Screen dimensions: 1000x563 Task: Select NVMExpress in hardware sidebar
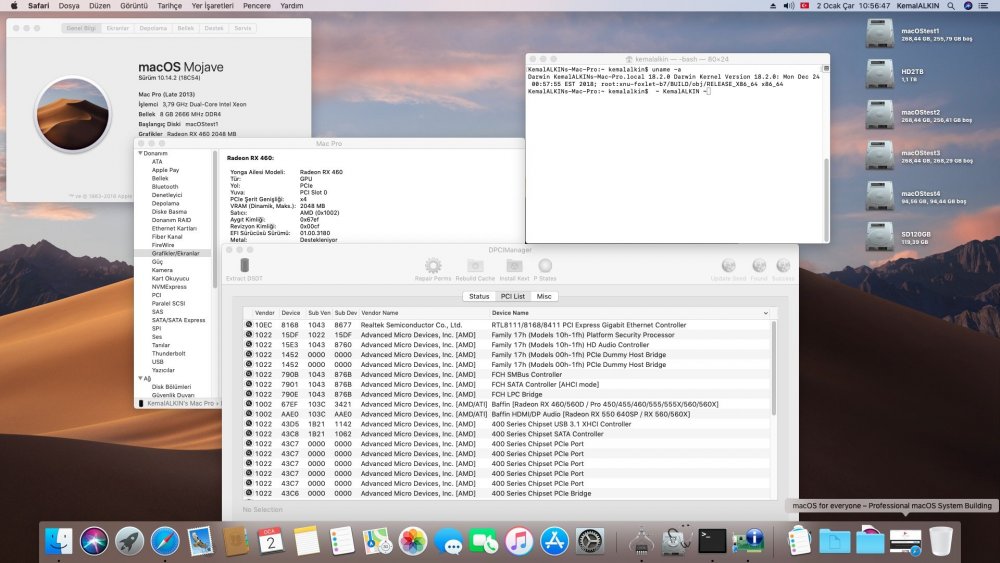tap(169, 287)
